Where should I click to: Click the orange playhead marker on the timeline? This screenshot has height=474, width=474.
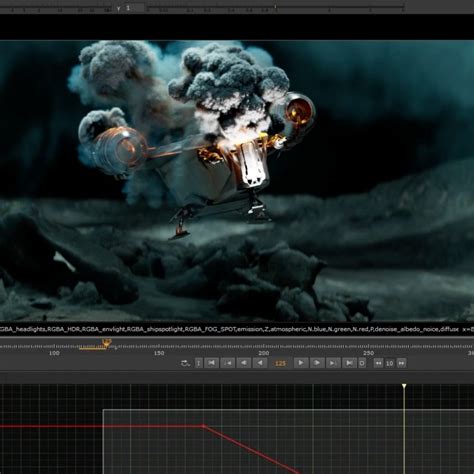coord(106,342)
